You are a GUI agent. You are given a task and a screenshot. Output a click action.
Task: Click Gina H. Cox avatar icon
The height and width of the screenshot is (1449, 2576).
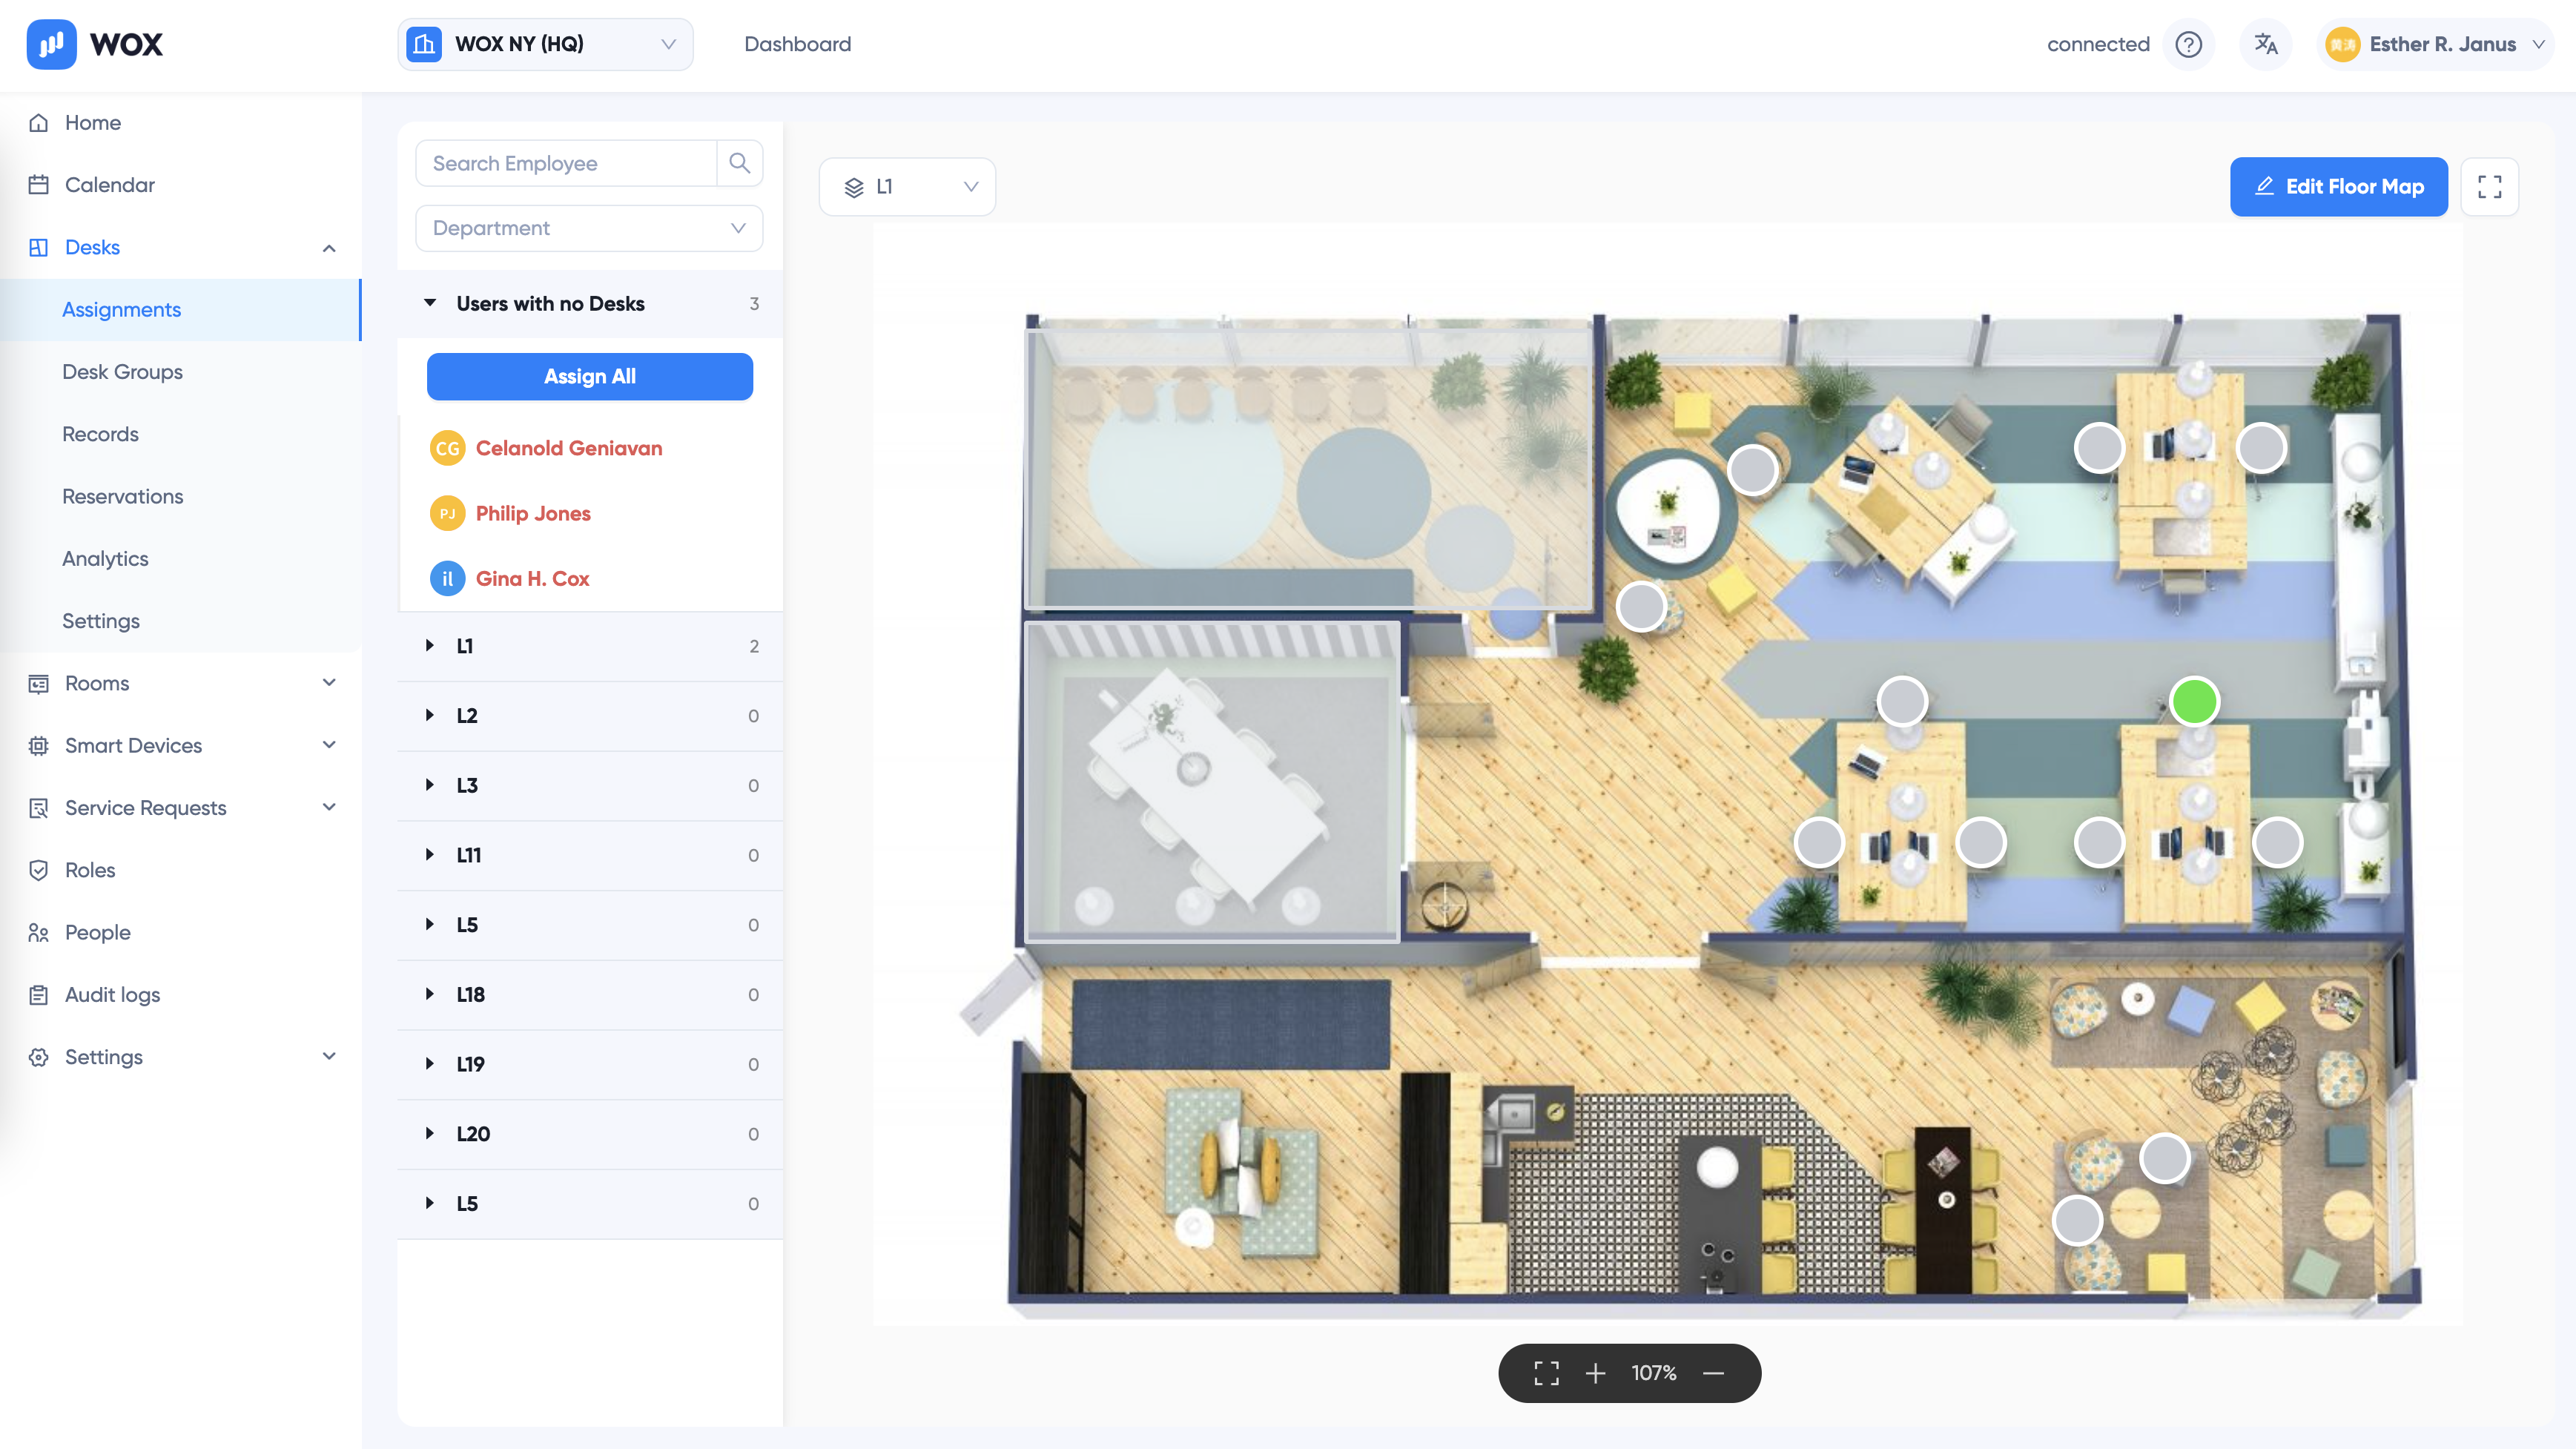[447, 578]
